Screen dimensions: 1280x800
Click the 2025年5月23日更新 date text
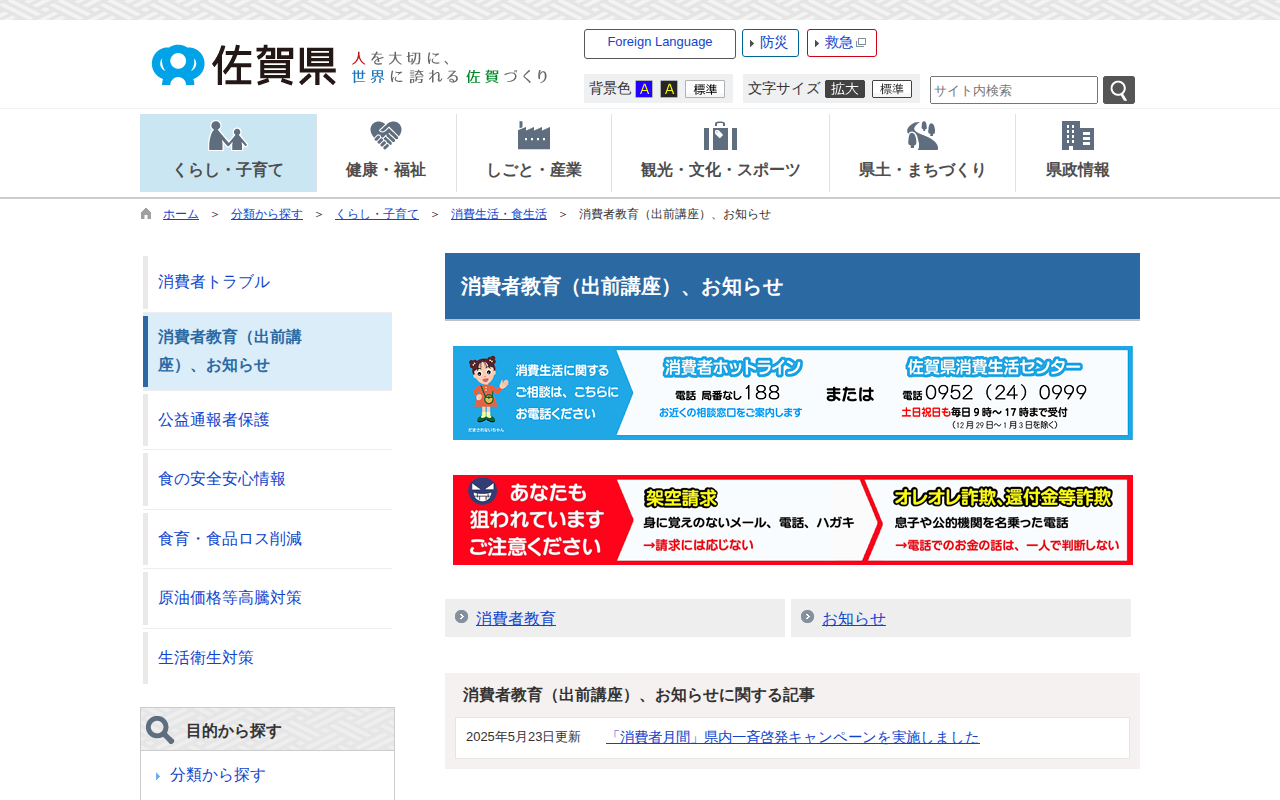(523, 737)
